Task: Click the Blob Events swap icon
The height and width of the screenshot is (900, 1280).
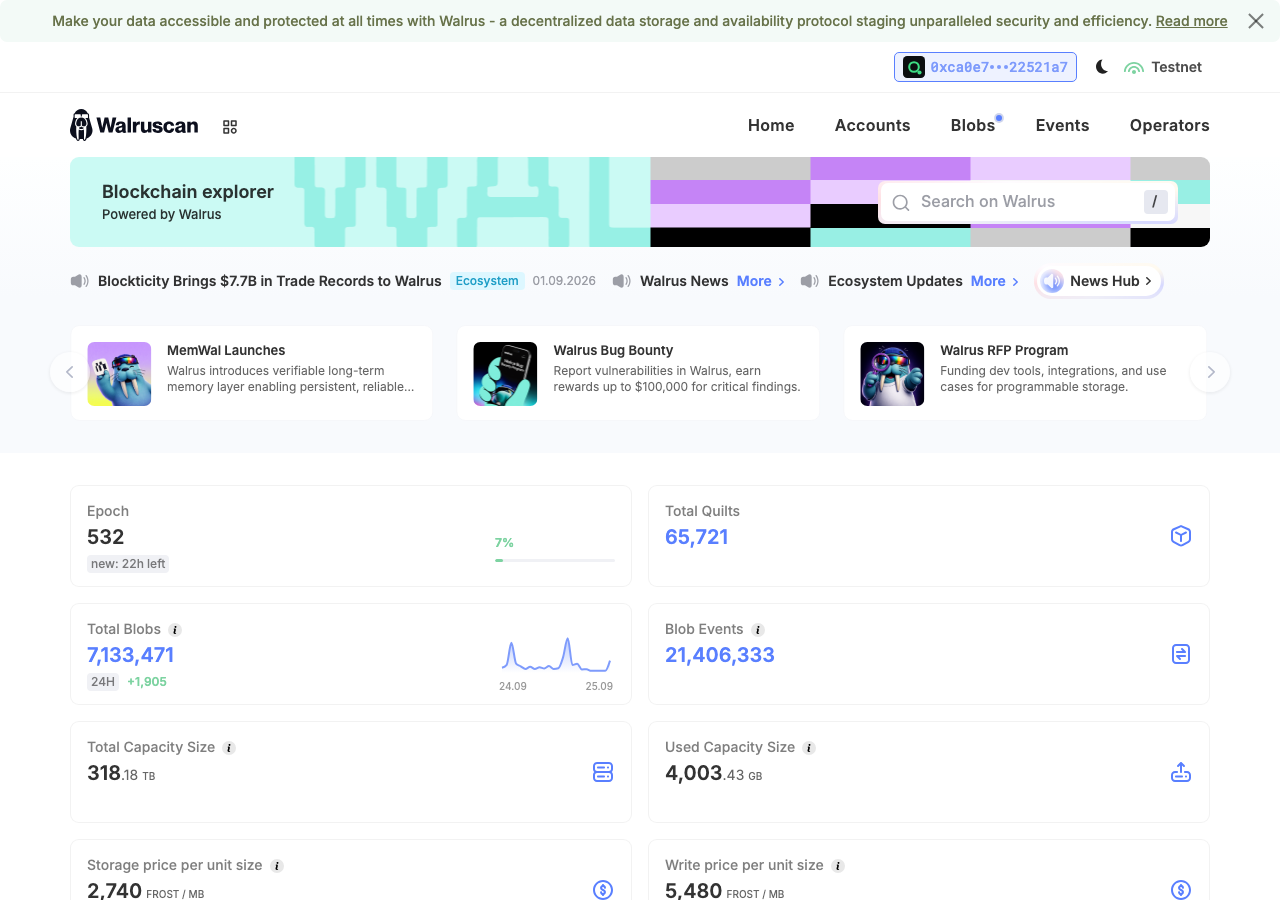Action: tap(1181, 654)
